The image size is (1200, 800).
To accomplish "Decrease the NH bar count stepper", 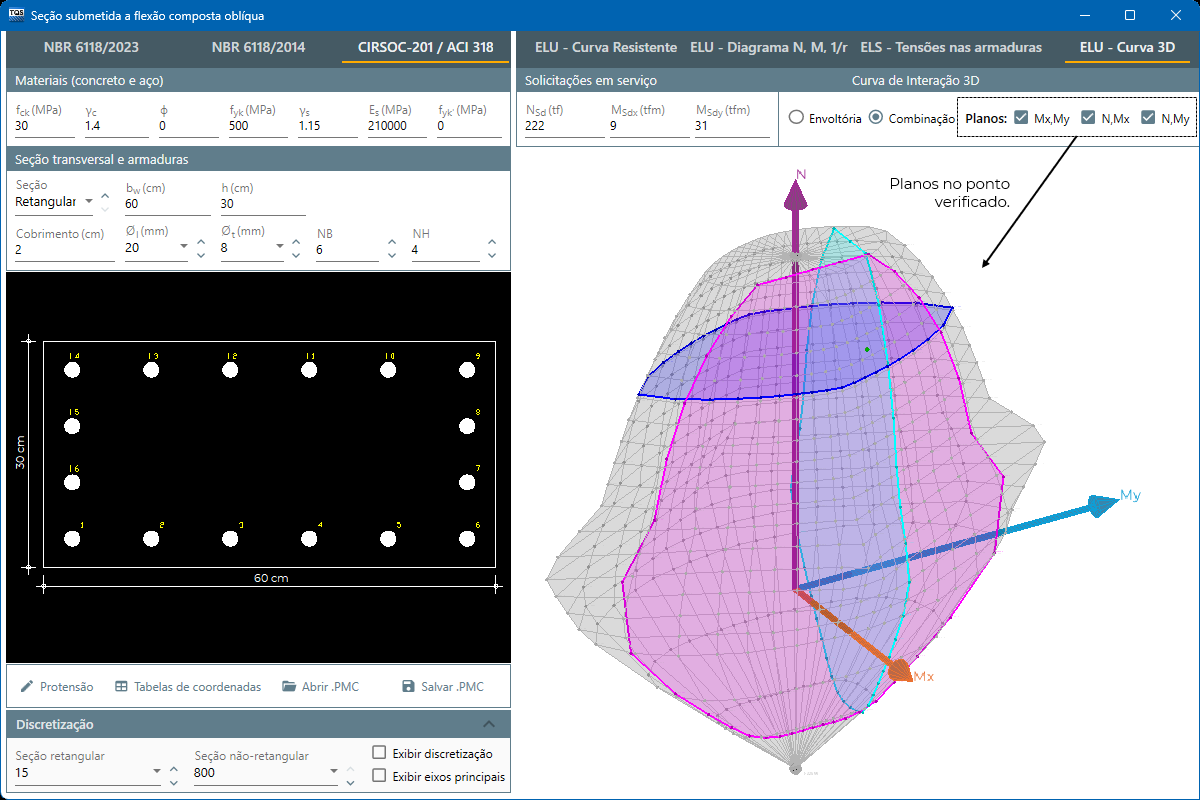I will (491, 255).
